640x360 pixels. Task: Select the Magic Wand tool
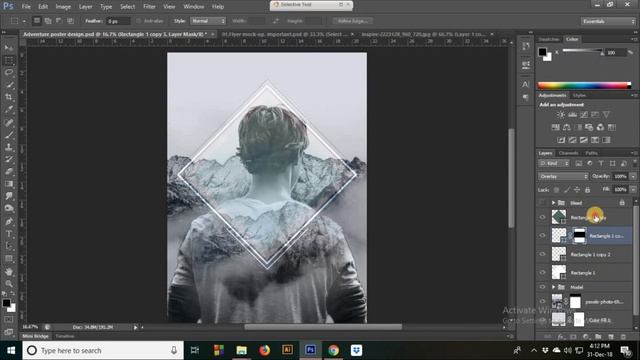(x=9, y=85)
